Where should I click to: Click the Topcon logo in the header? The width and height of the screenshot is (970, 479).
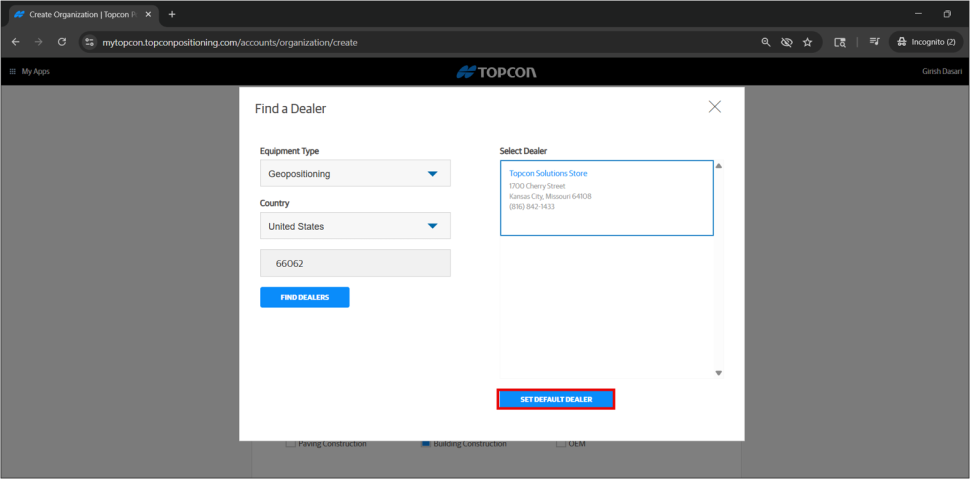pyautogui.click(x=484, y=72)
